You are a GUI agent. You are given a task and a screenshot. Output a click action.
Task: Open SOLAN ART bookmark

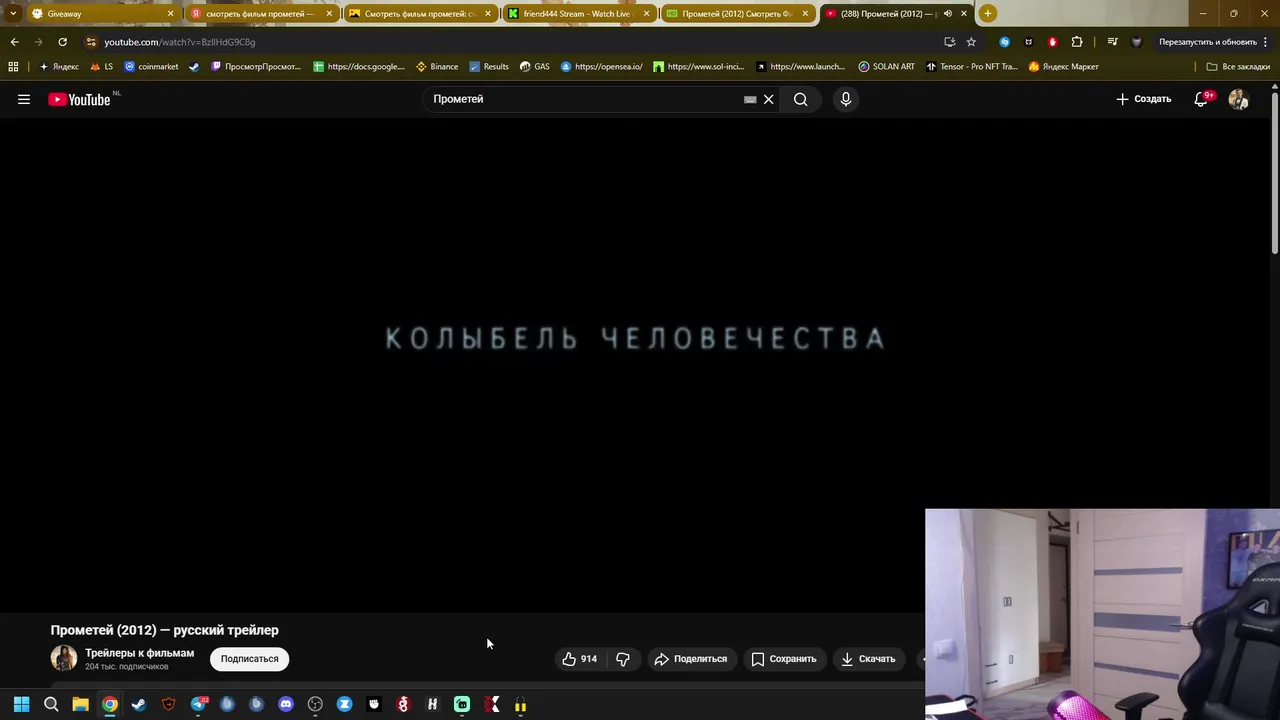coord(886,67)
